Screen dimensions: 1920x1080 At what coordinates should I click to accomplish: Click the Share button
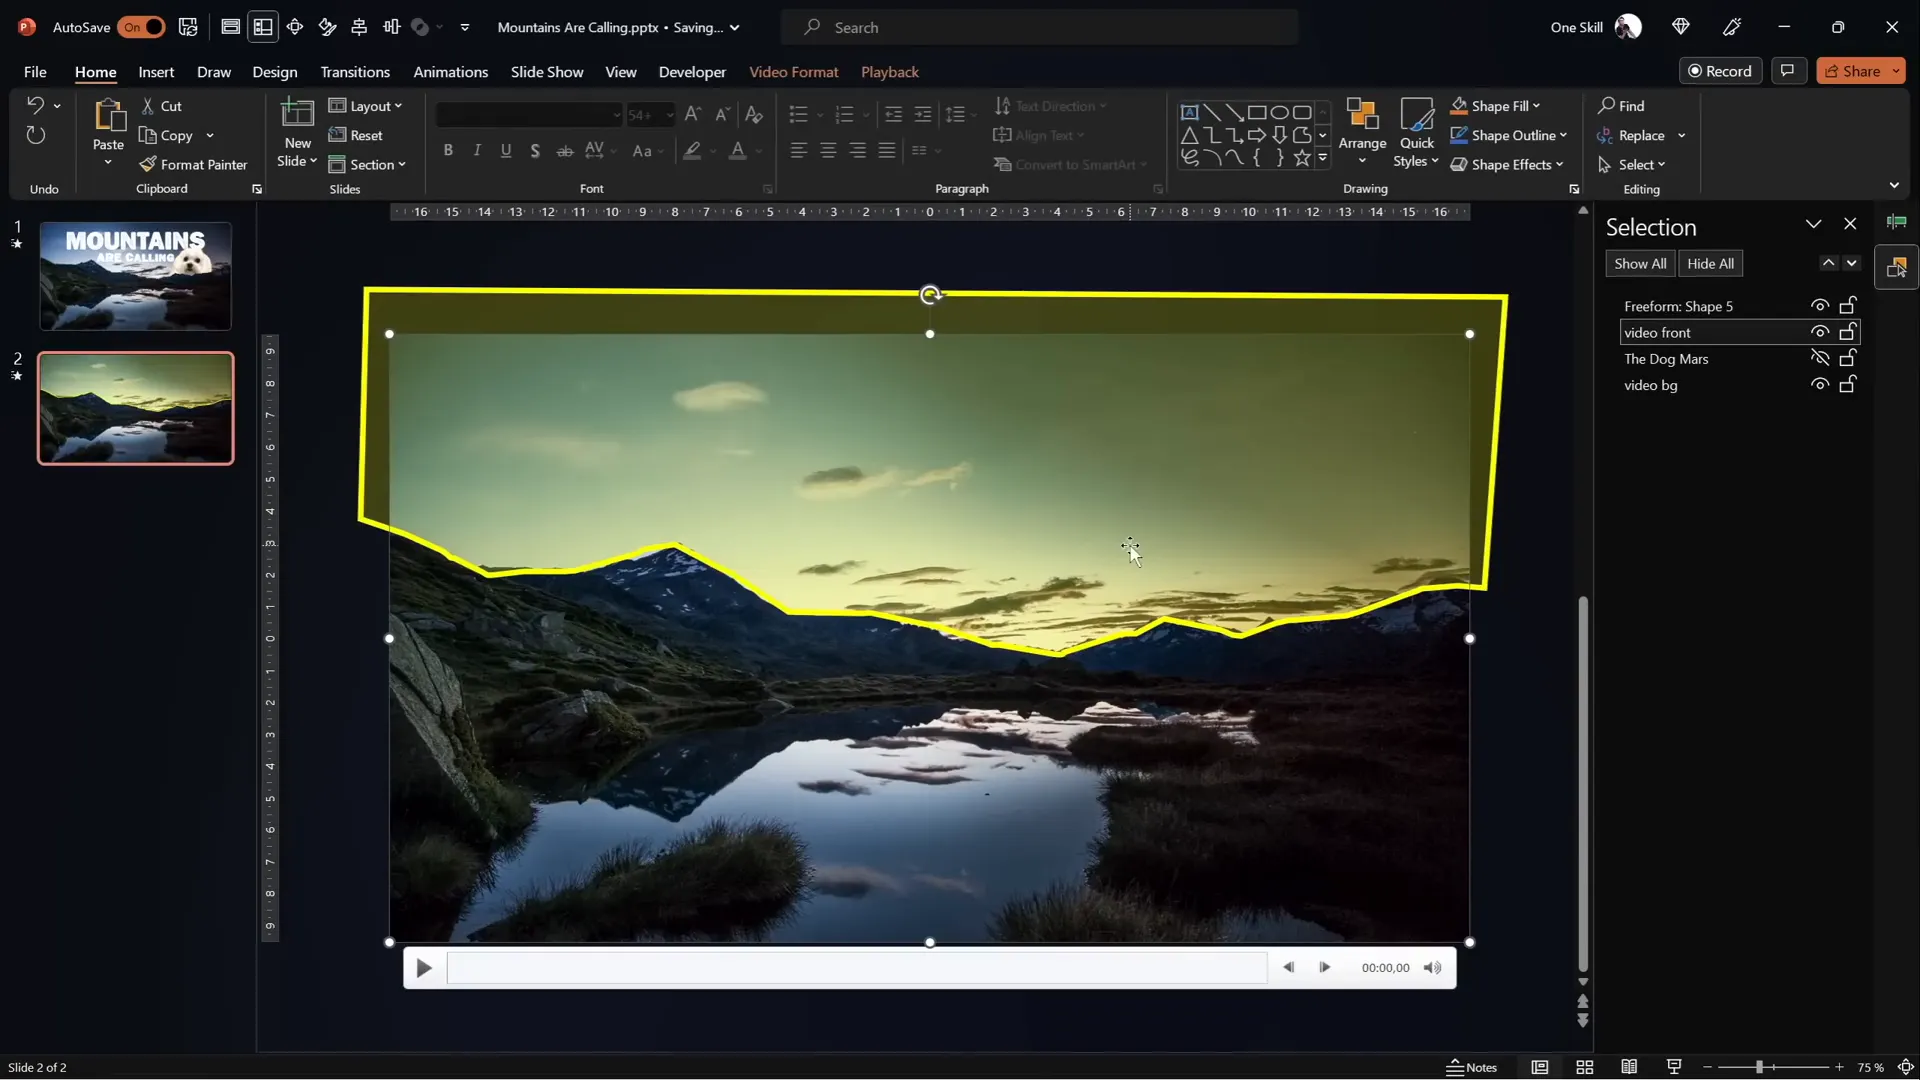[x=1852, y=71]
